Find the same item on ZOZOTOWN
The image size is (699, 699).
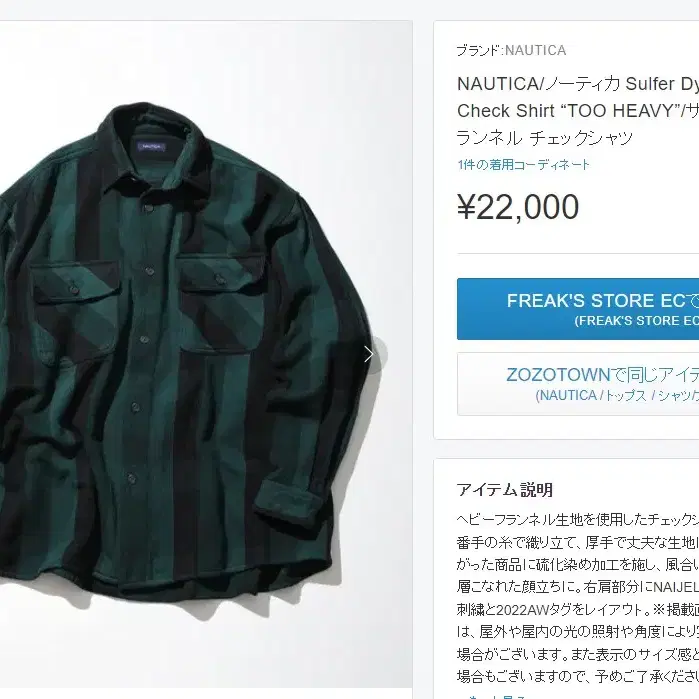(x=578, y=384)
